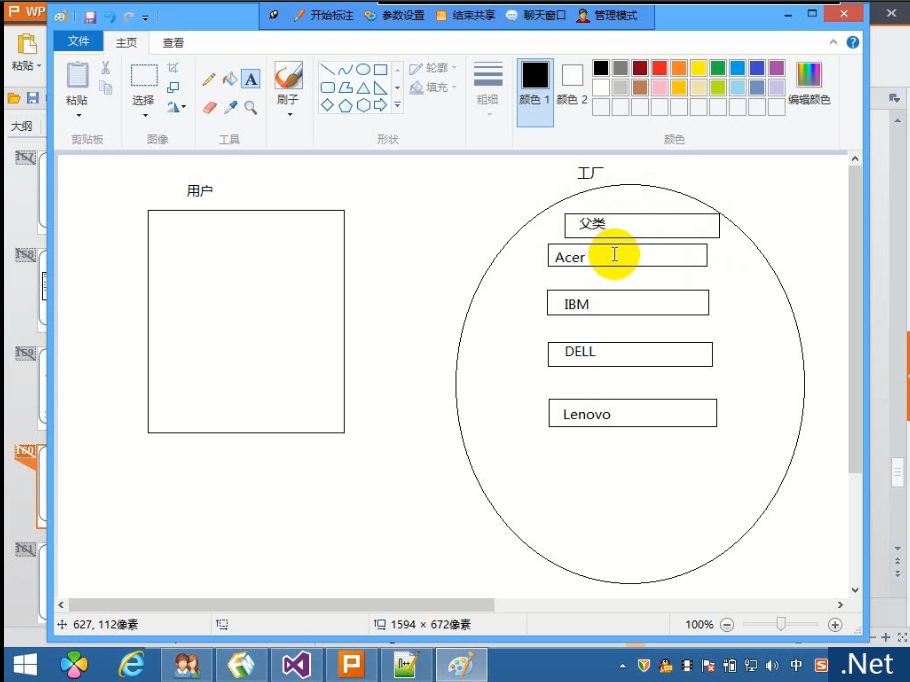The width and height of the screenshot is (910, 682).
Task: Pick the Fill with color bucket tool
Action: pos(230,79)
